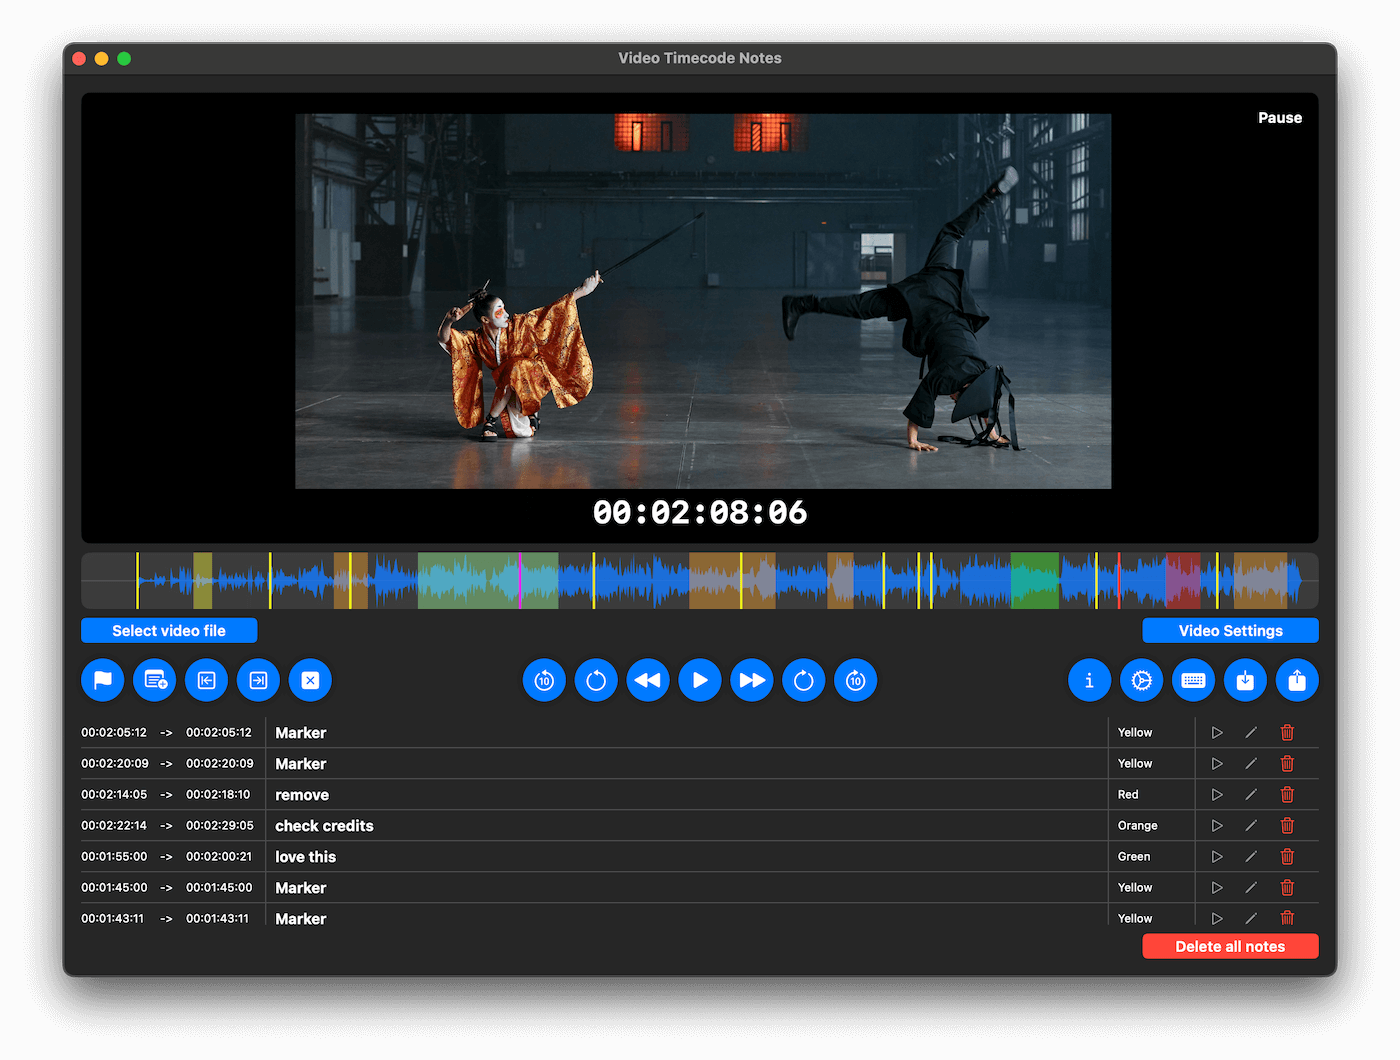Click the import download icon
1400x1060 pixels.
1245,681
